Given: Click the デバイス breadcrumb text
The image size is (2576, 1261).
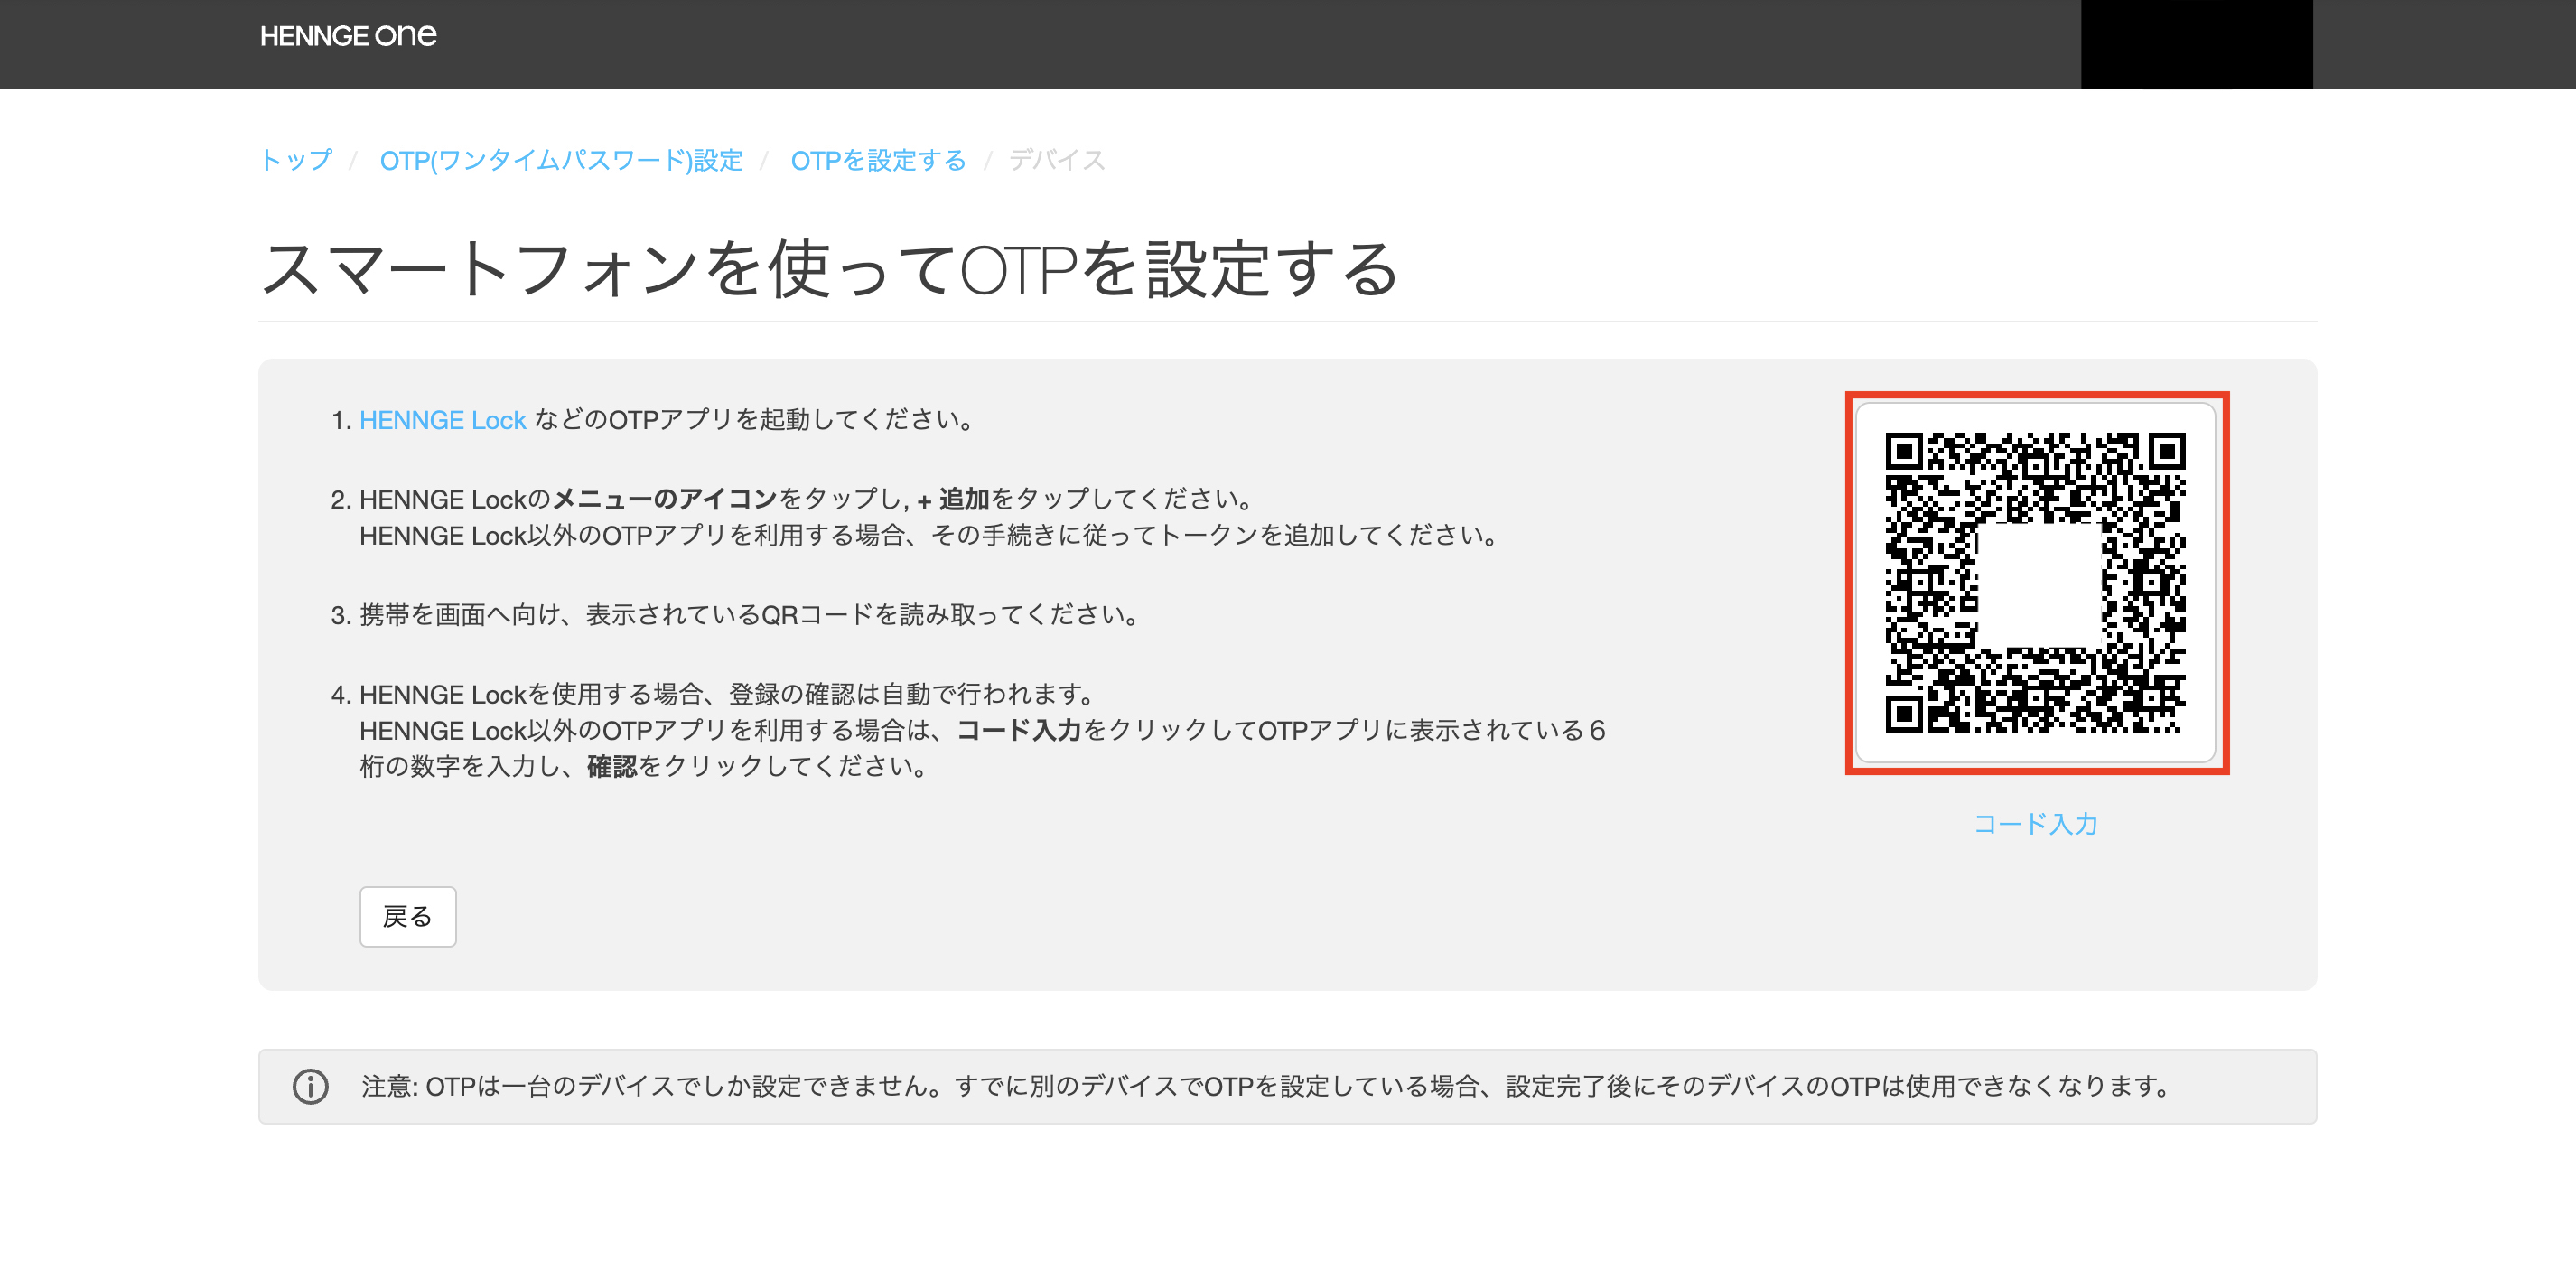Looking at the screenshot, I should [x=1057, y=160].
